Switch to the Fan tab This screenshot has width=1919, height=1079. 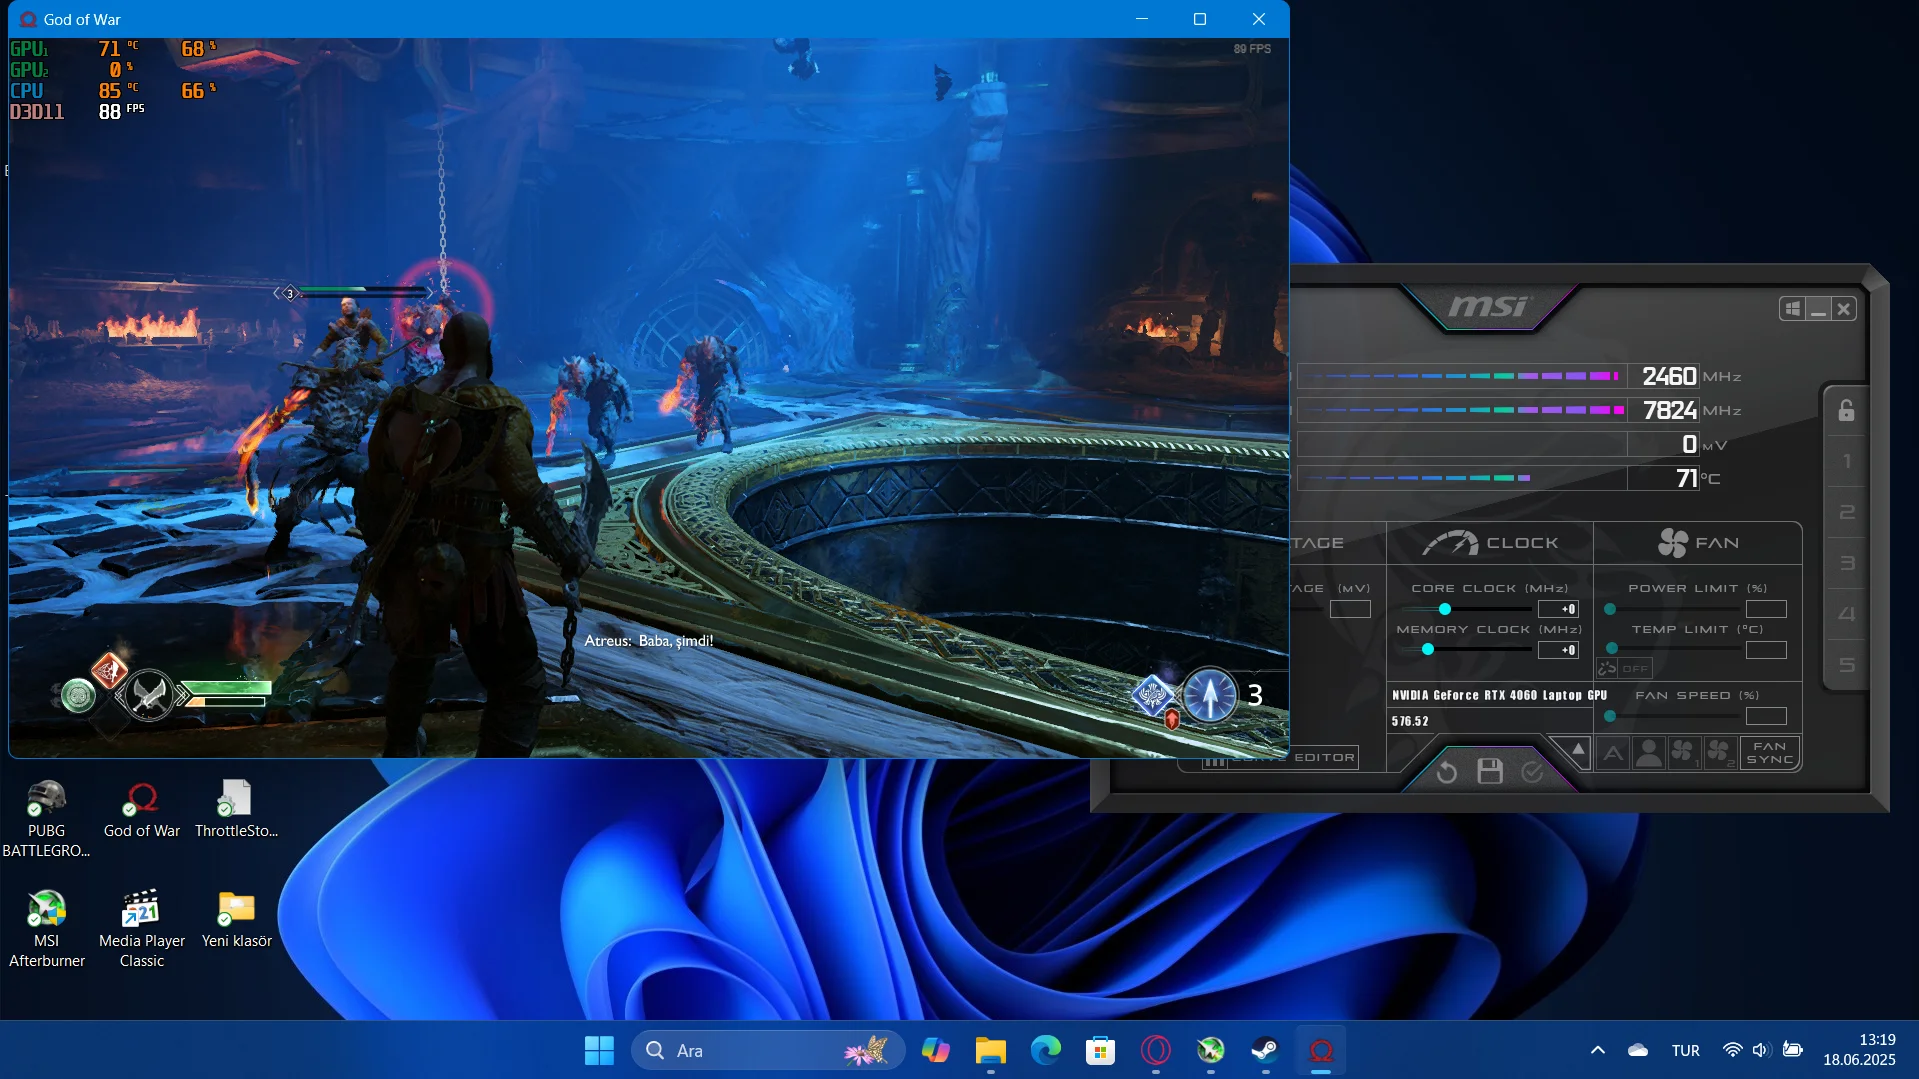coord(1698,543)
